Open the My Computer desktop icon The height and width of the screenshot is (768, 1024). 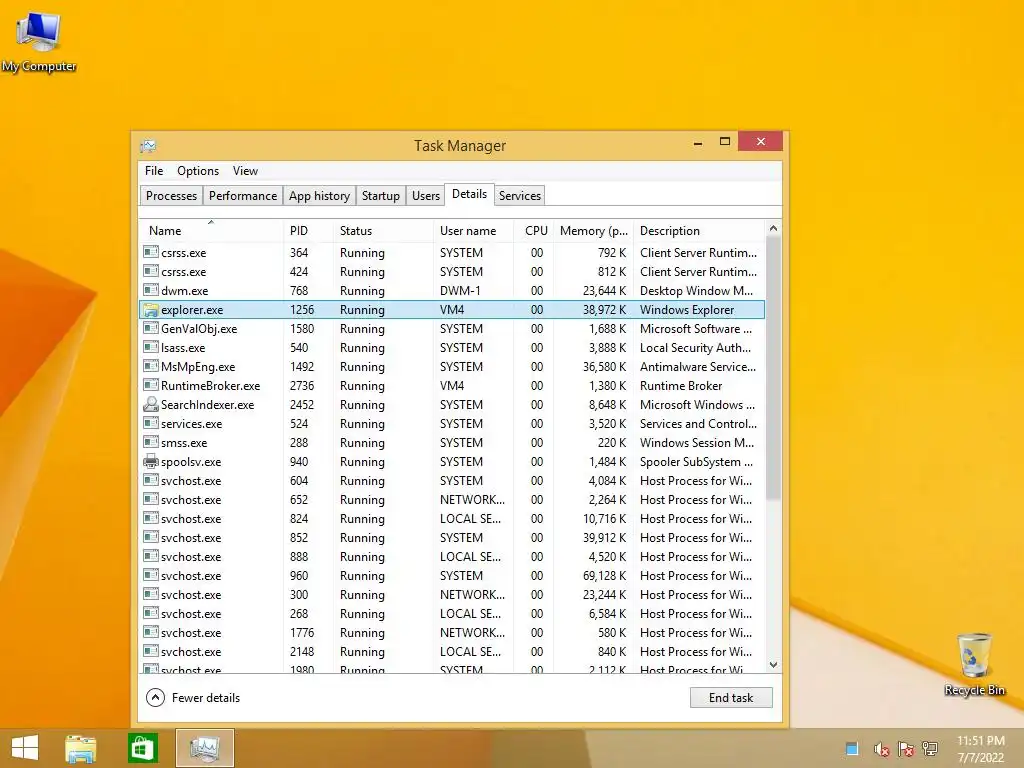click(39, 41)
